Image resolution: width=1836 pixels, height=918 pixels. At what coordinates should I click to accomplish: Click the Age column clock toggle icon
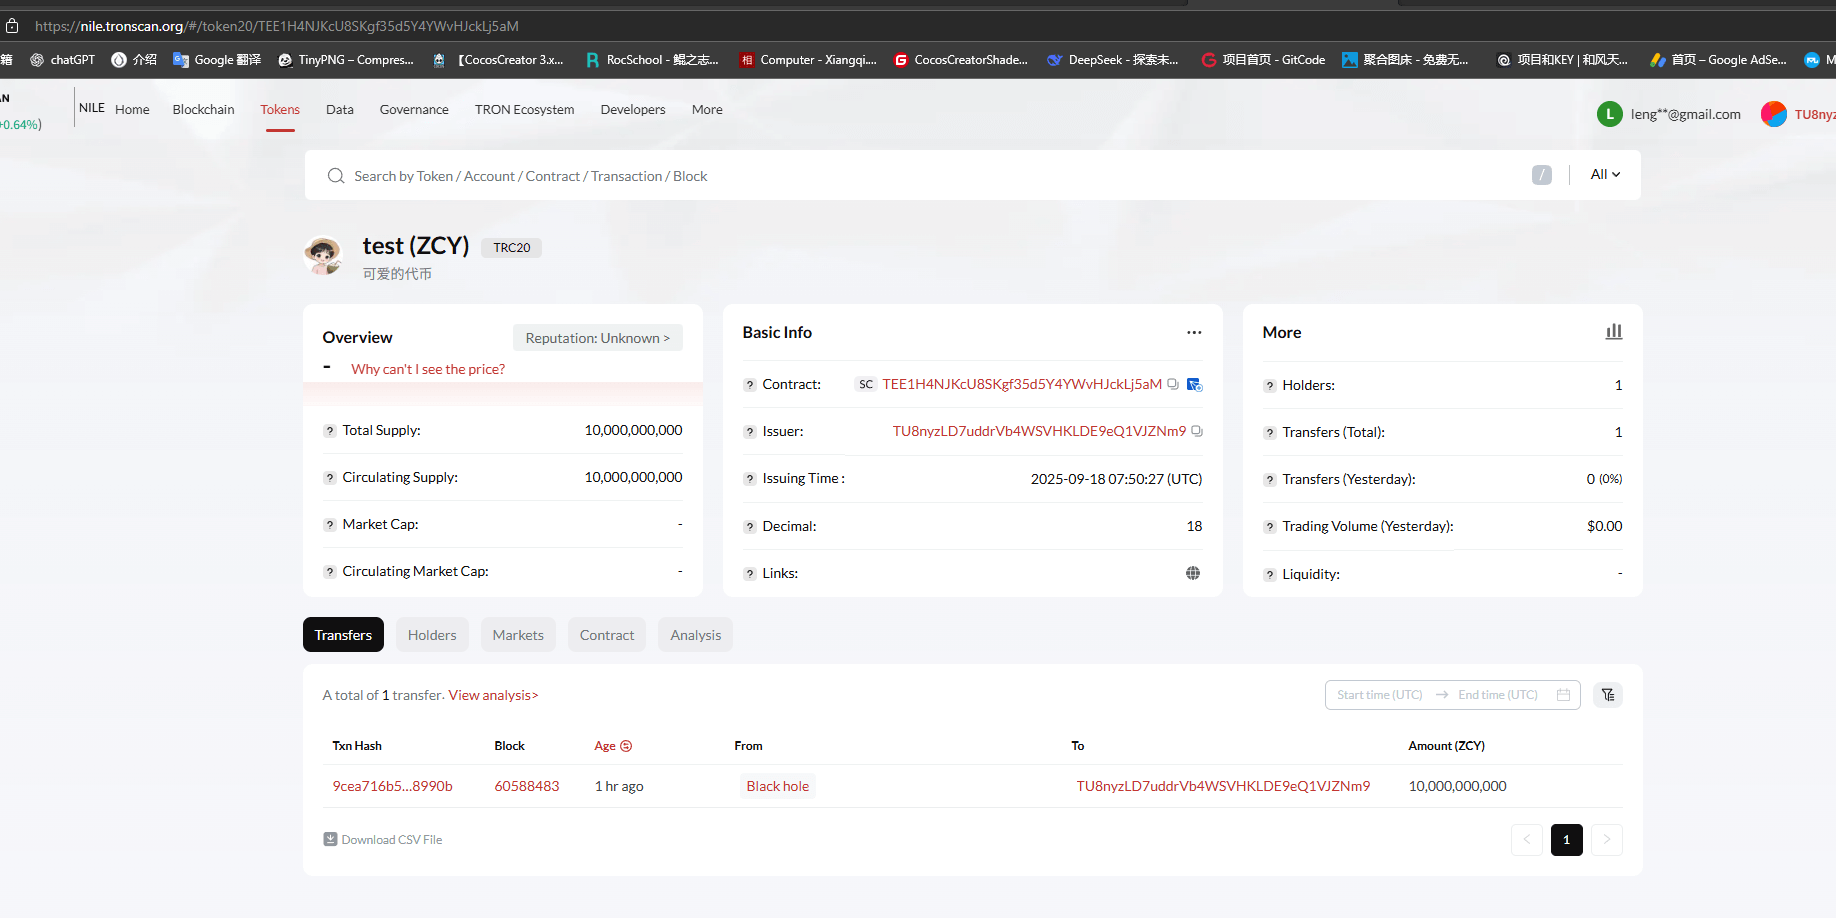tap(626, 746)
